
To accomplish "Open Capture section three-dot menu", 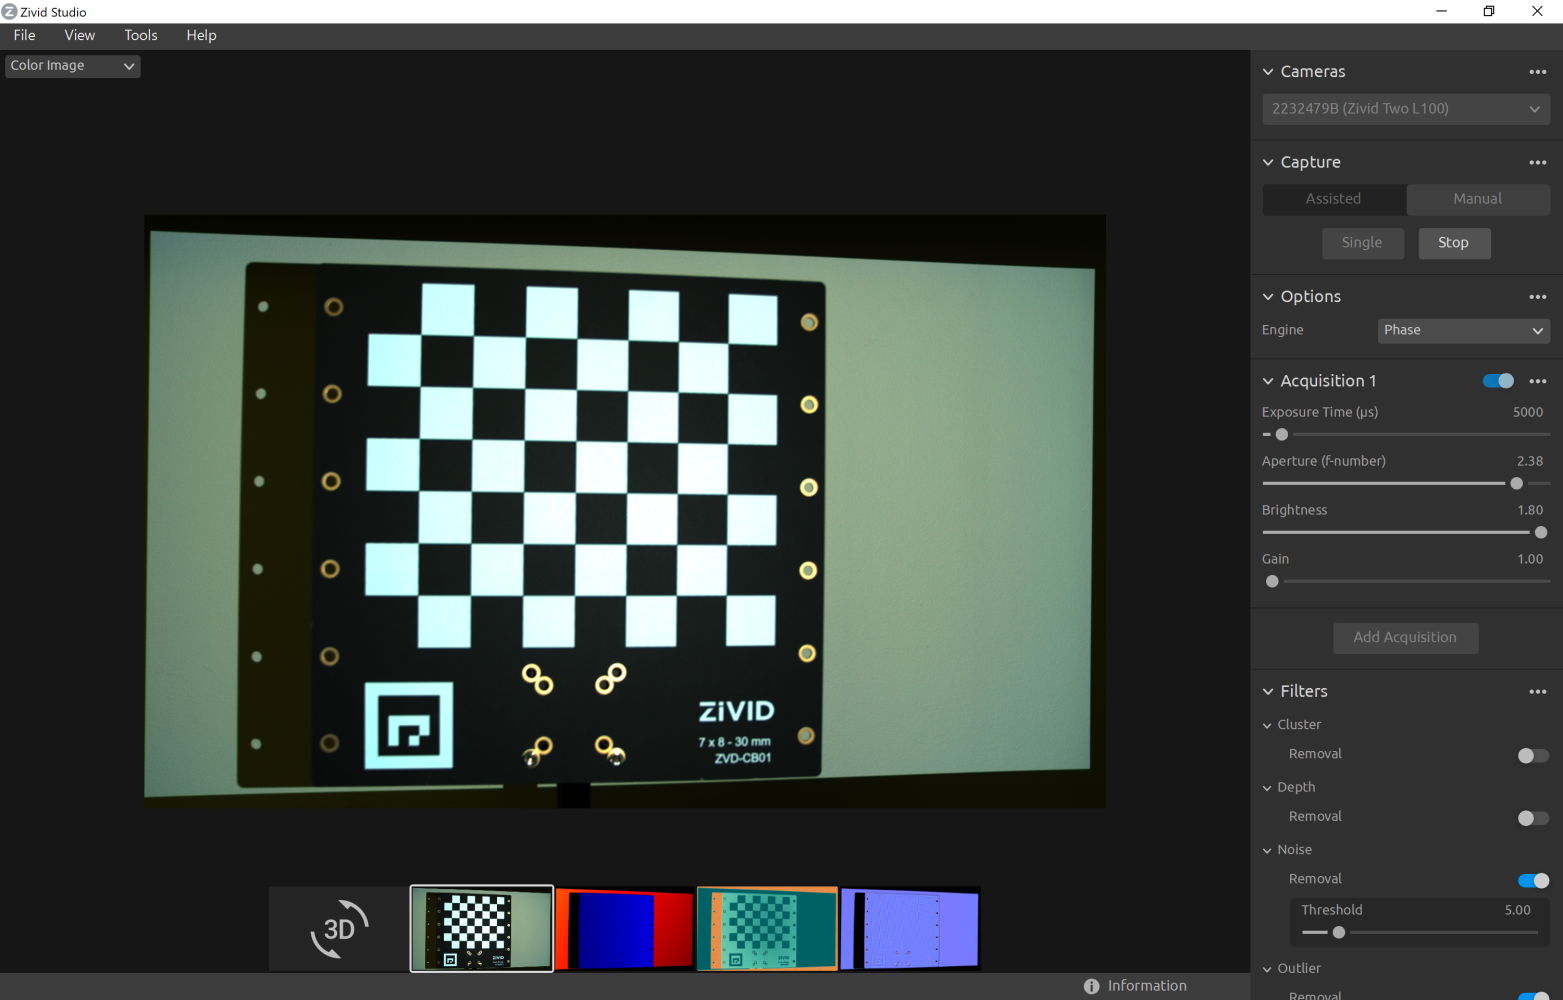I will pos(1537,162).
